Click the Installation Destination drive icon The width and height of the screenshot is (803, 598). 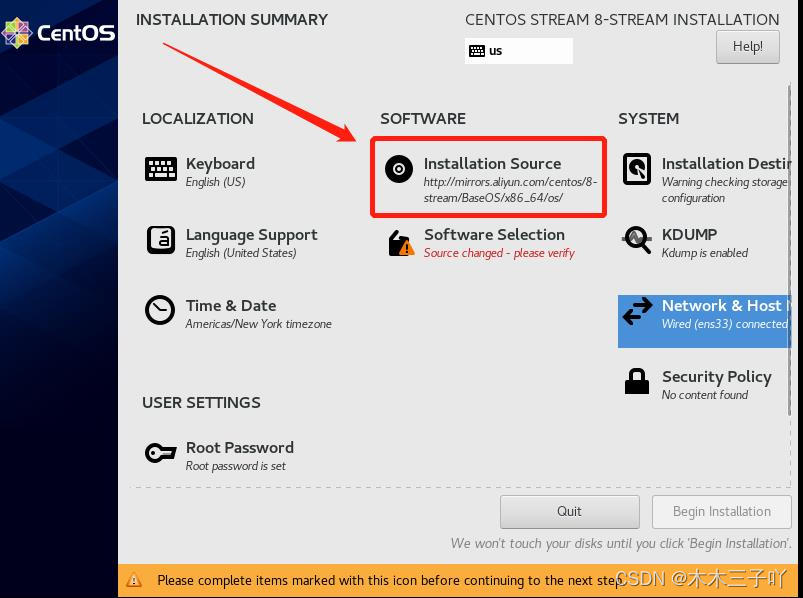pyautogui.click(x=637, y=169)
